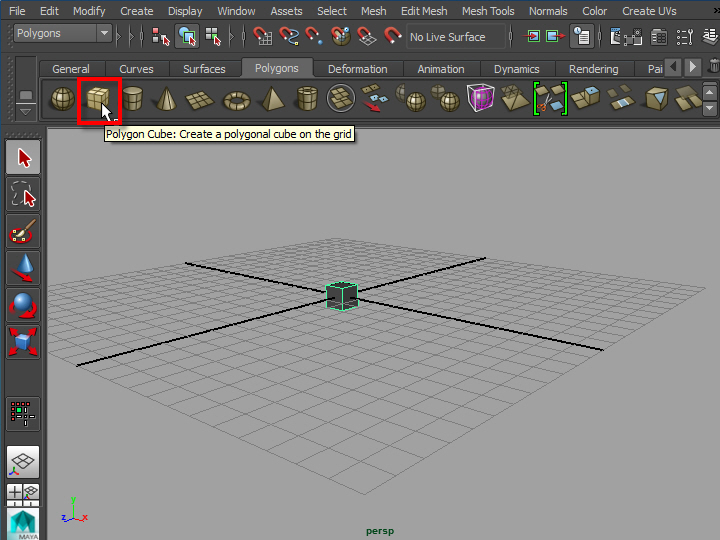720x540 pixels.
Task: Toggle select by object type mode
Action: 186,36
